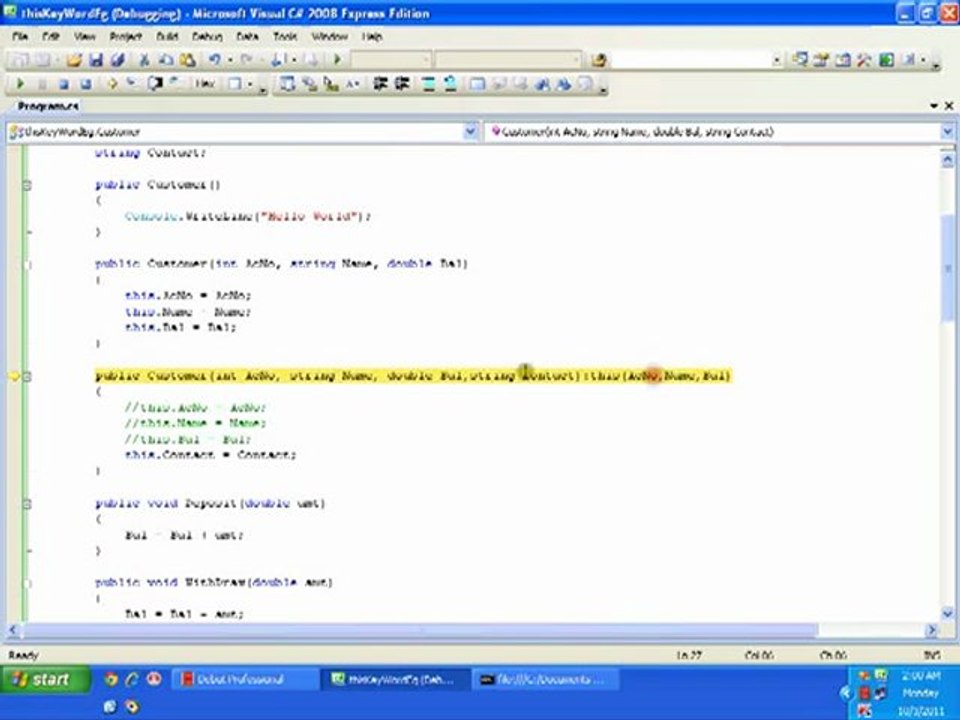Step Over the current statement
Viewport: 960px width, 720px height.
pos(154,84)
